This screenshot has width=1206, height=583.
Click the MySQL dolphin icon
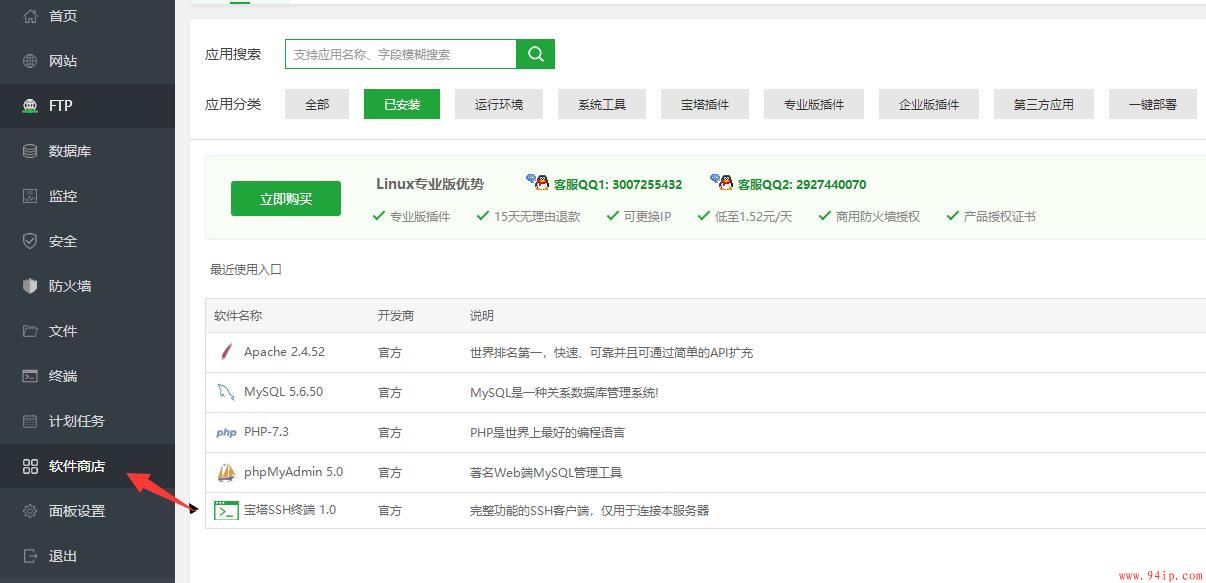226,392
